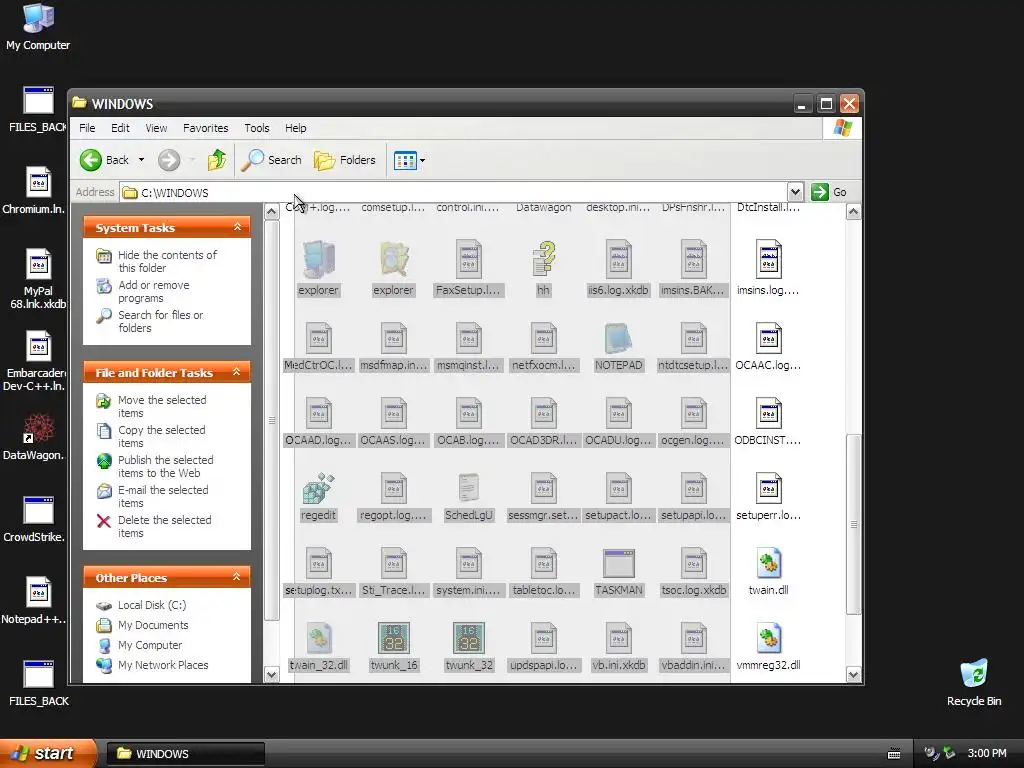The width and height of the screenshot is (1024, 768).
Task: Collapse the System Tasks panel
Action: pyautogui.click(x=237, y=227)
